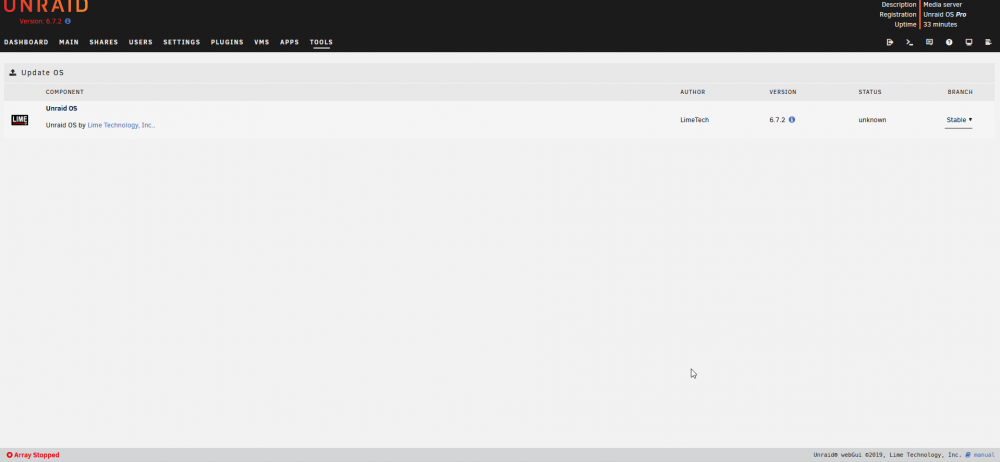This screenshot has width=1000, height=462.
Task: Click the Author column header
Action: [x=693, y=92]
